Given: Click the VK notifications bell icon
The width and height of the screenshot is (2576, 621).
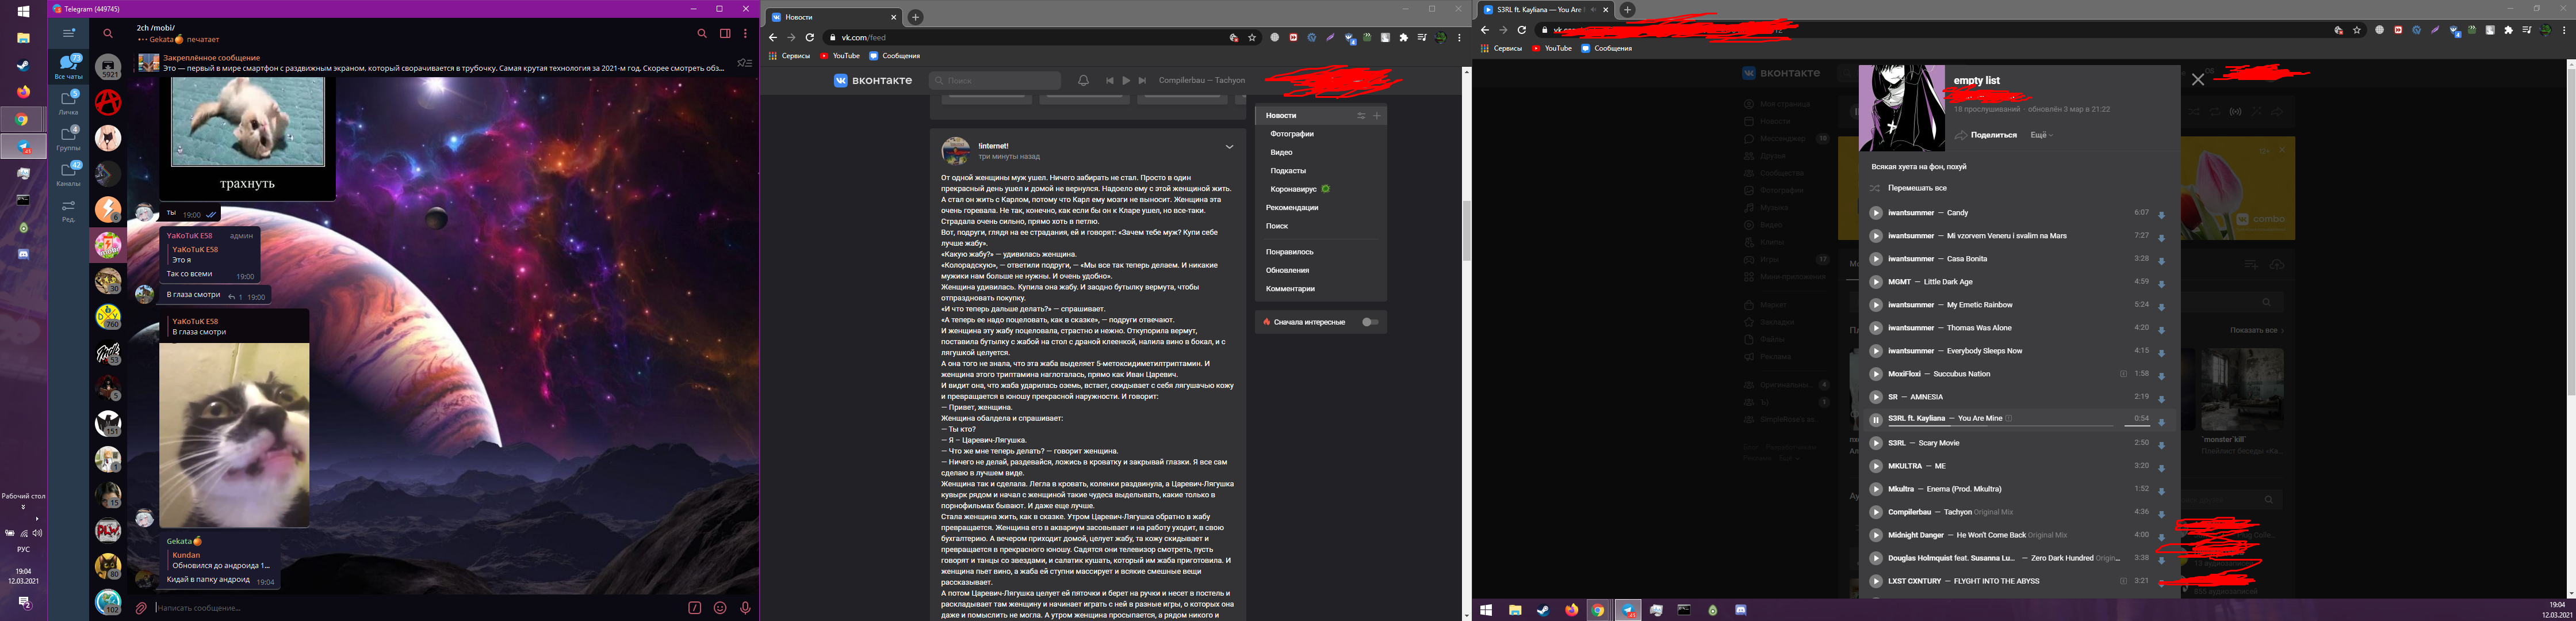Looking at the screenshot, I should point(1083,80).
